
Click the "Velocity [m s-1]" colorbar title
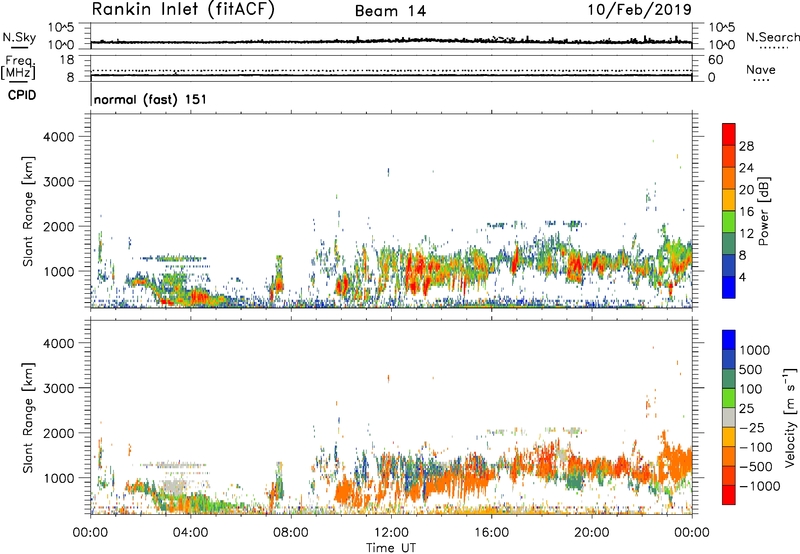tap(790, 417)
